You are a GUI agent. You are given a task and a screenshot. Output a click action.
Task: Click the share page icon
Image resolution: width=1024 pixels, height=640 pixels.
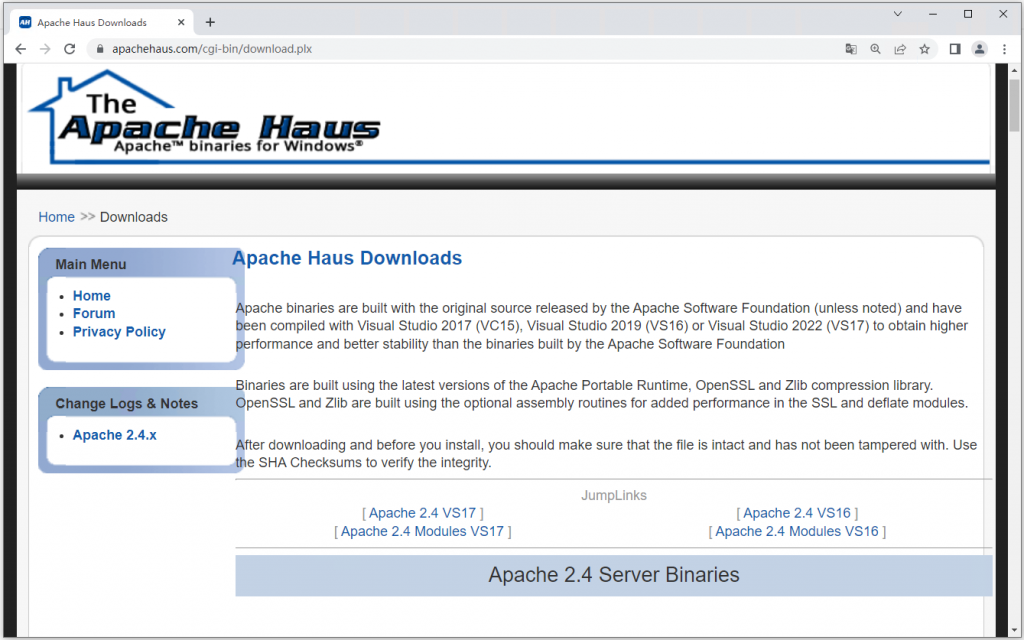[x=900, y=49]
